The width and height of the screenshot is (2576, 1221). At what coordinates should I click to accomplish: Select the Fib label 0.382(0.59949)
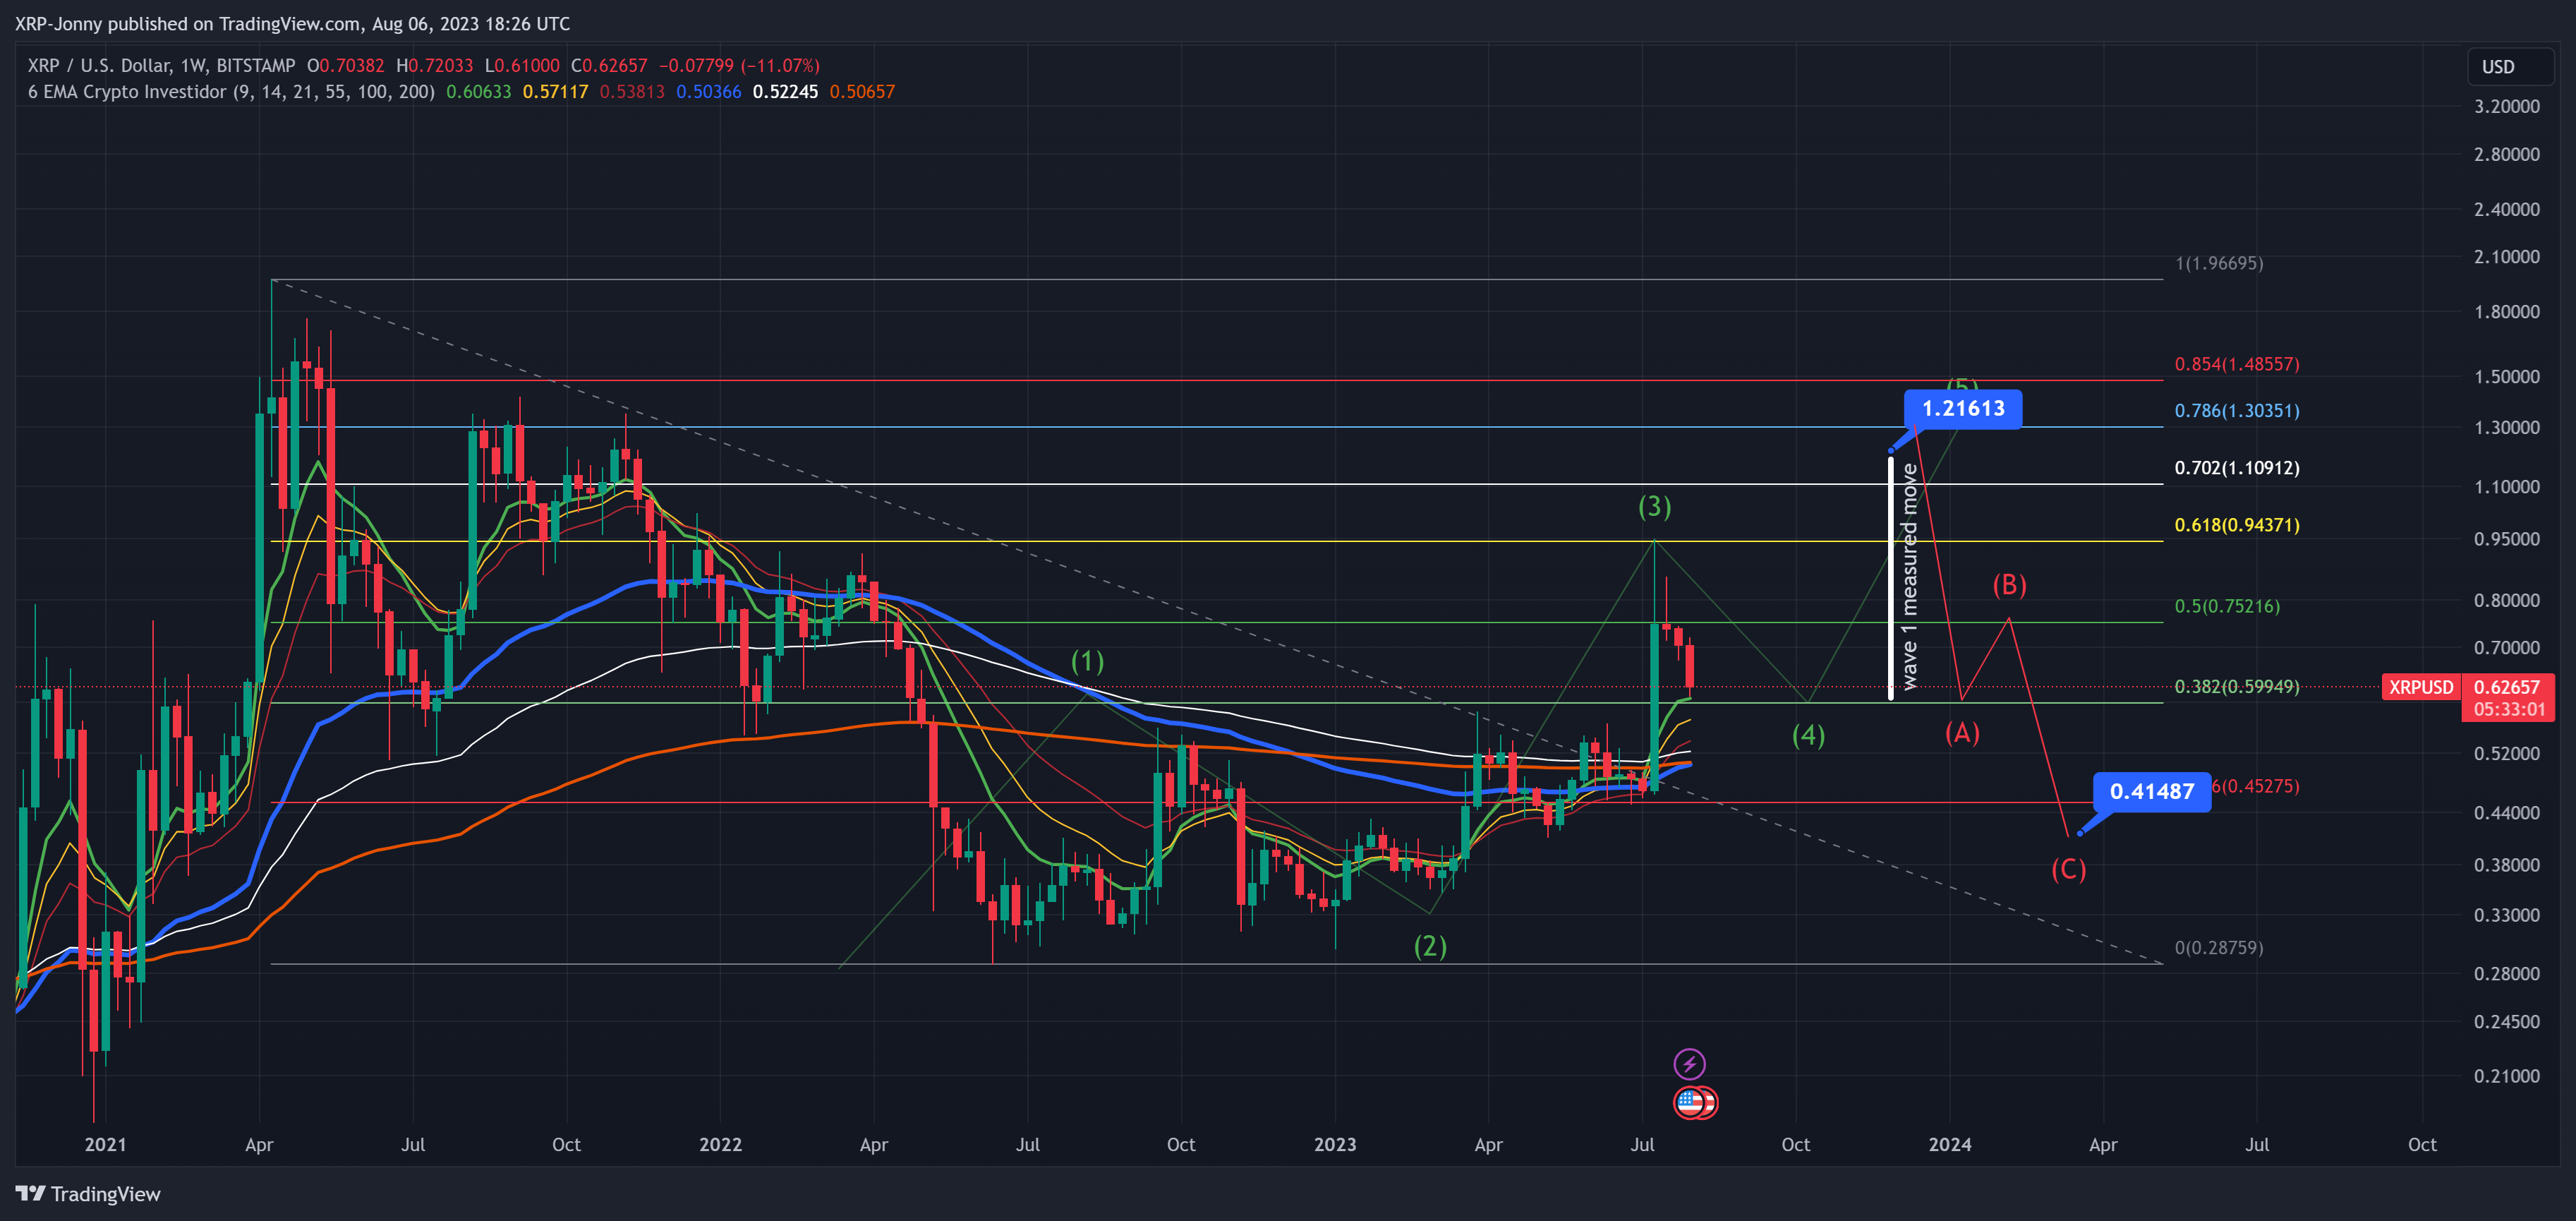point(2237,686)
